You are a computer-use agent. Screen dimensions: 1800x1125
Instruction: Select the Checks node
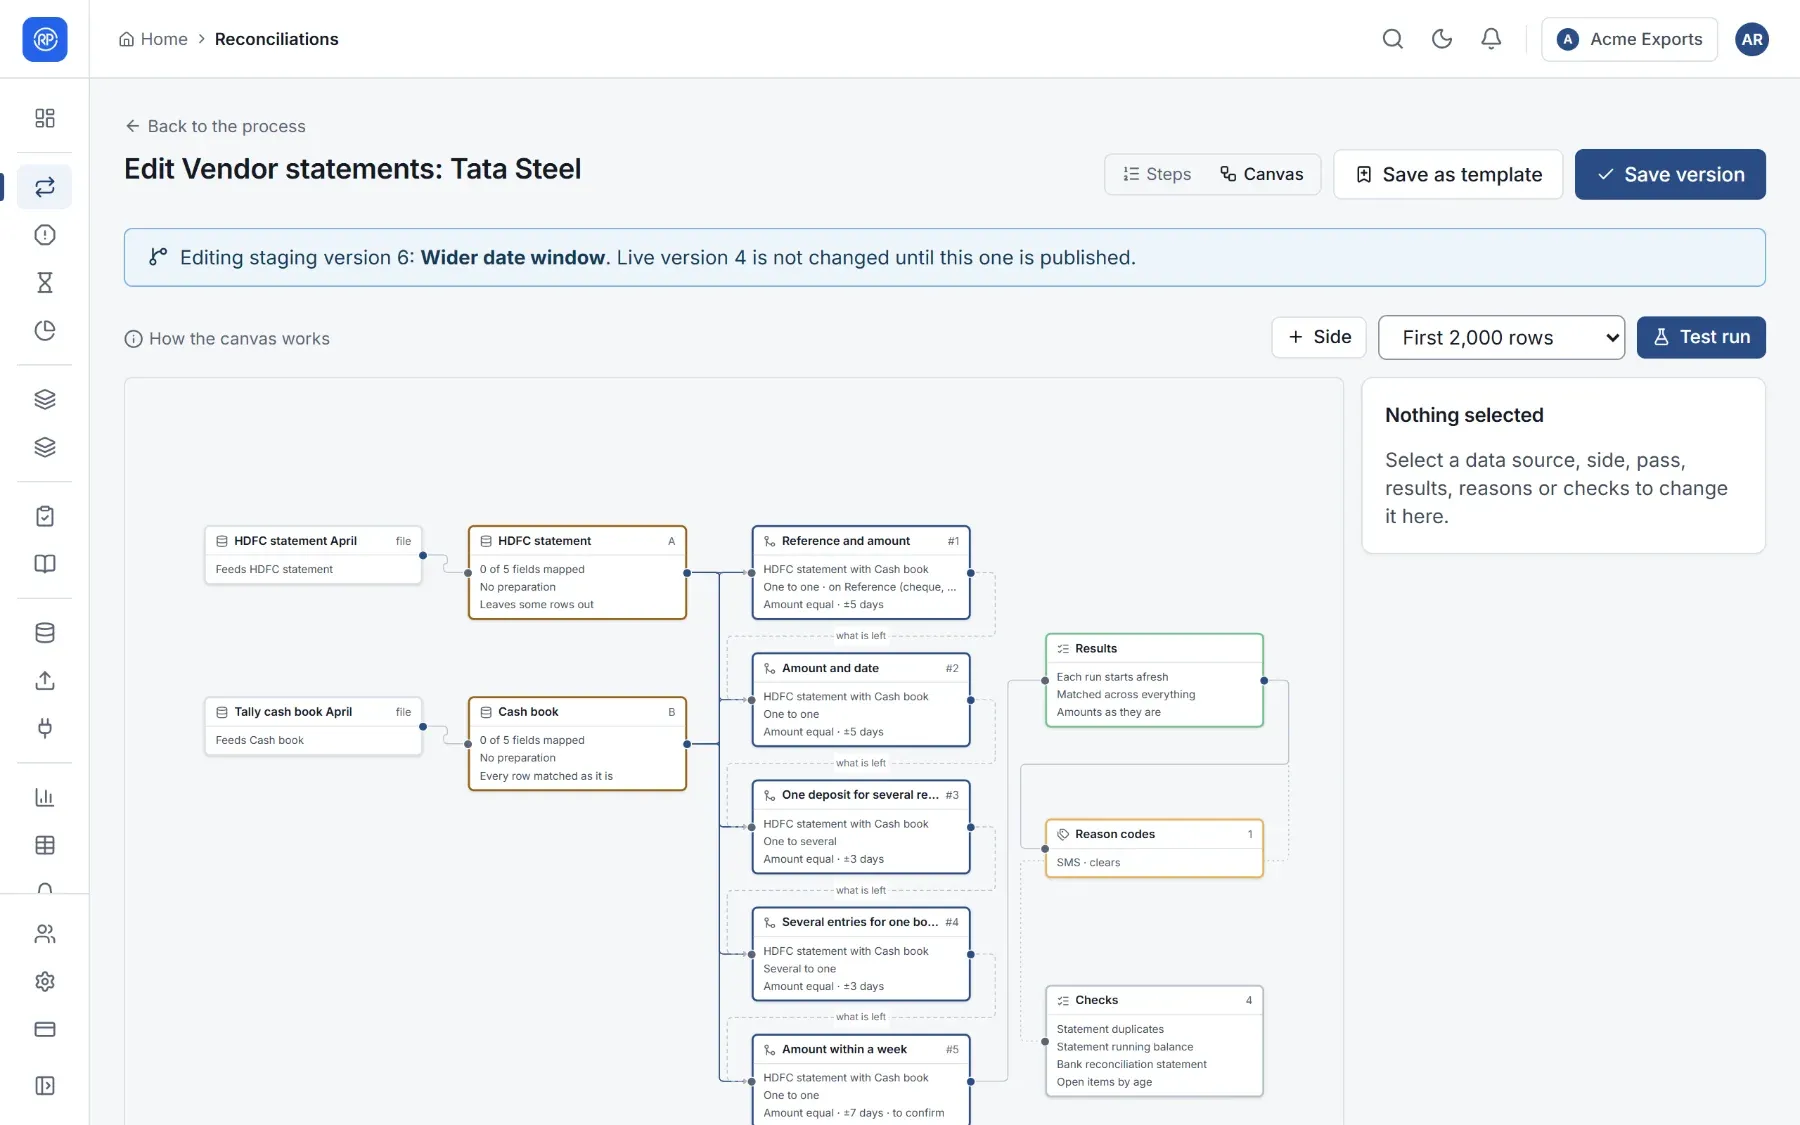pyautogui.click(x=1154, y=1041)
